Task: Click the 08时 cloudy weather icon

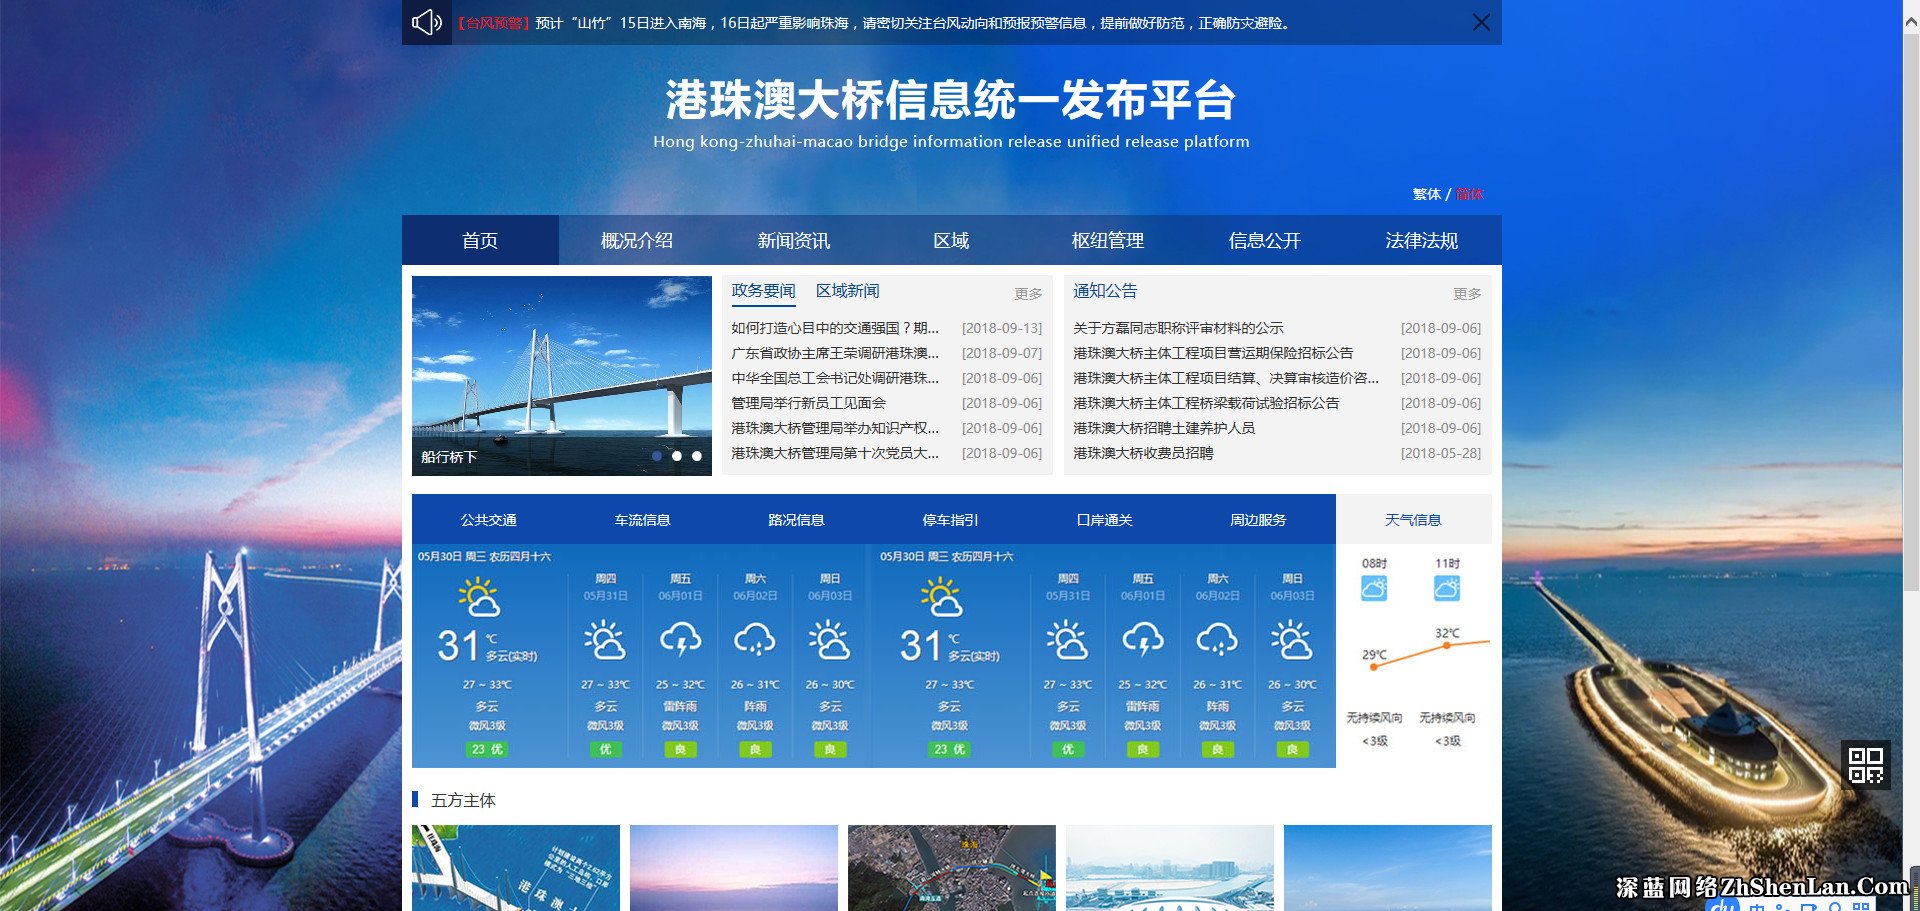Action: [x=1373, y=588]
